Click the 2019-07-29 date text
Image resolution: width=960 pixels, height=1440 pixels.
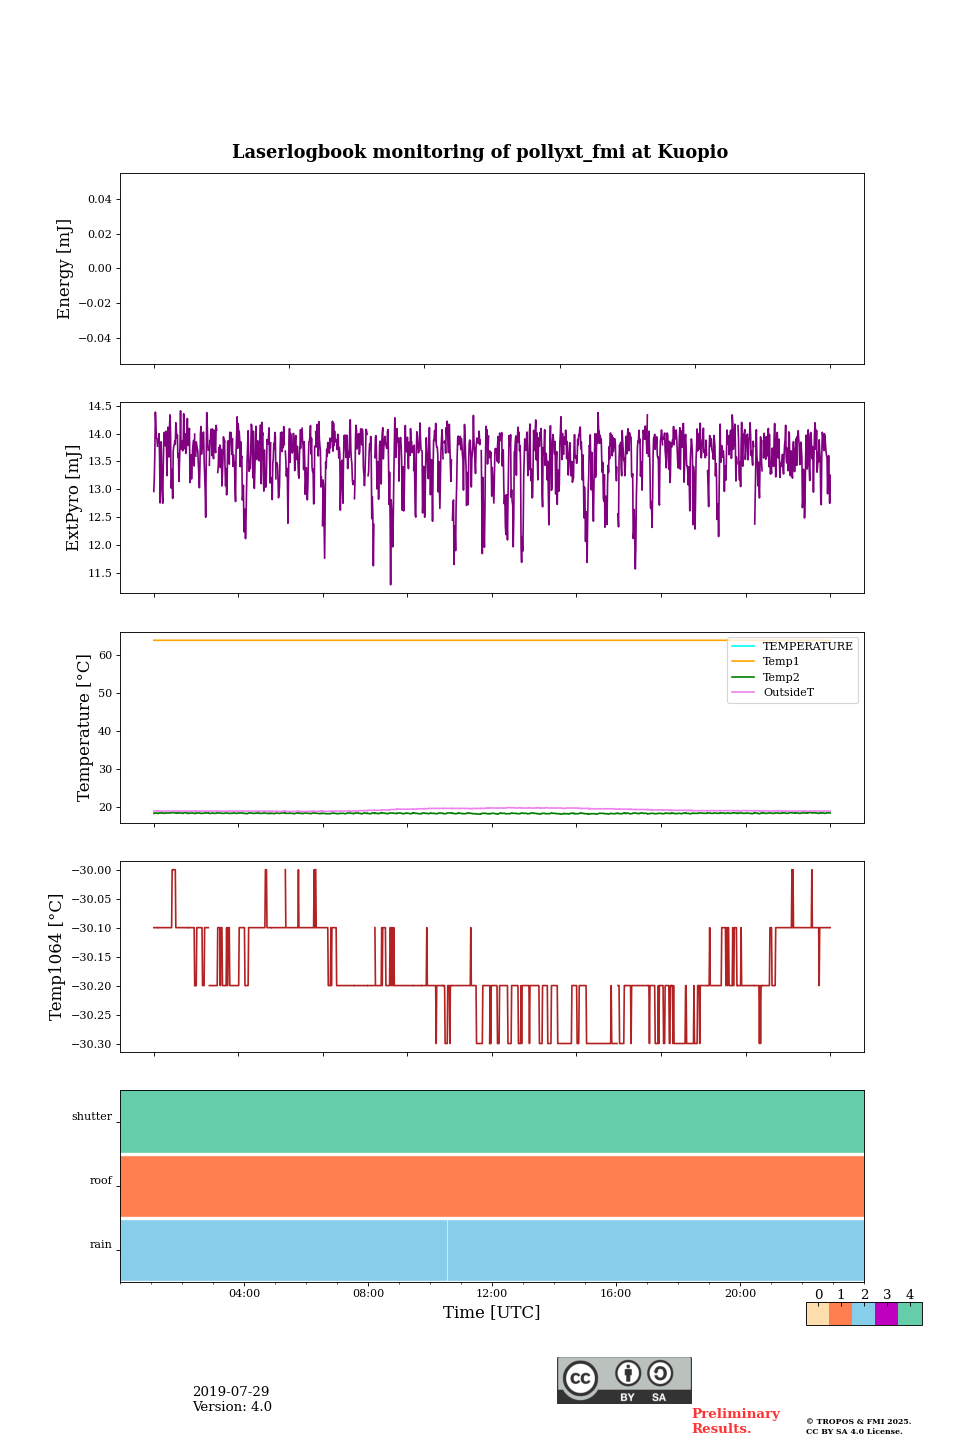(x=231, y=1392)
